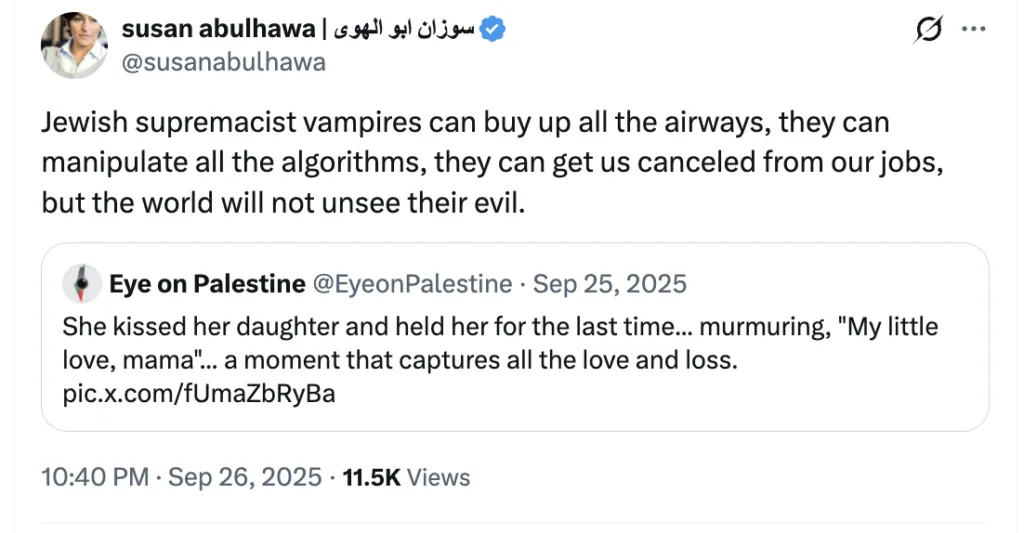
Task: Click the @EyeonPalestine handle
Action: click(413, 284)
